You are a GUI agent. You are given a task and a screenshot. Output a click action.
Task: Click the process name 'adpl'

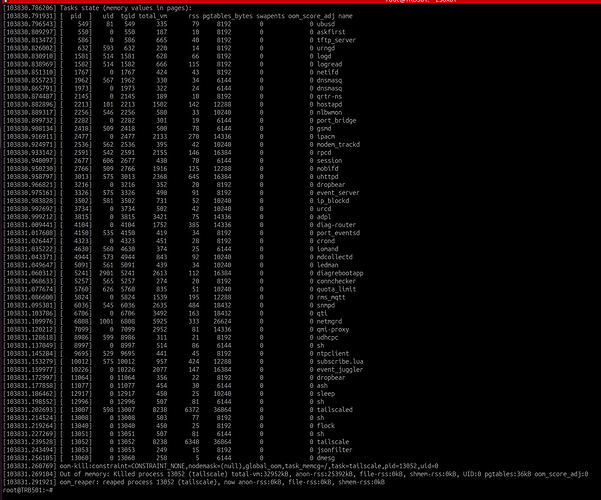(x=324, y=217)
